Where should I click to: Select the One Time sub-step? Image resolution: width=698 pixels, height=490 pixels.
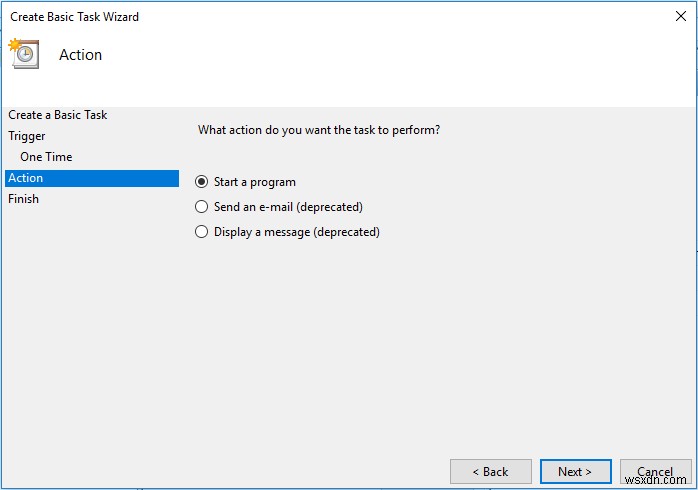[46, 157]
